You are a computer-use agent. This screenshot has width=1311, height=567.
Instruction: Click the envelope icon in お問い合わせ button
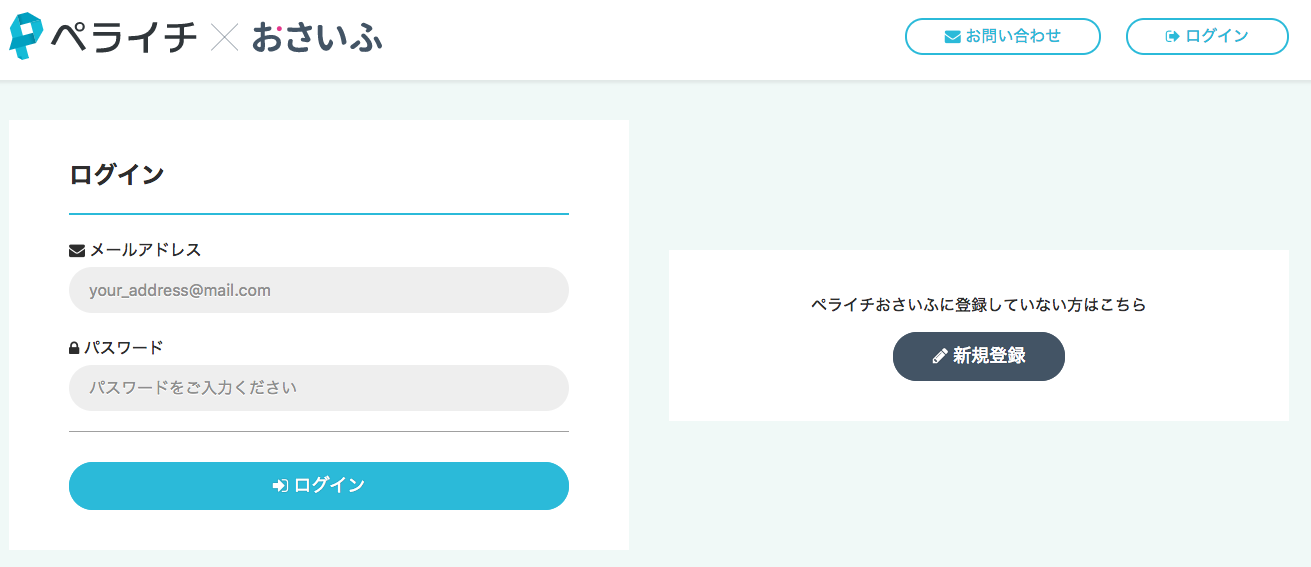(952, 36)
